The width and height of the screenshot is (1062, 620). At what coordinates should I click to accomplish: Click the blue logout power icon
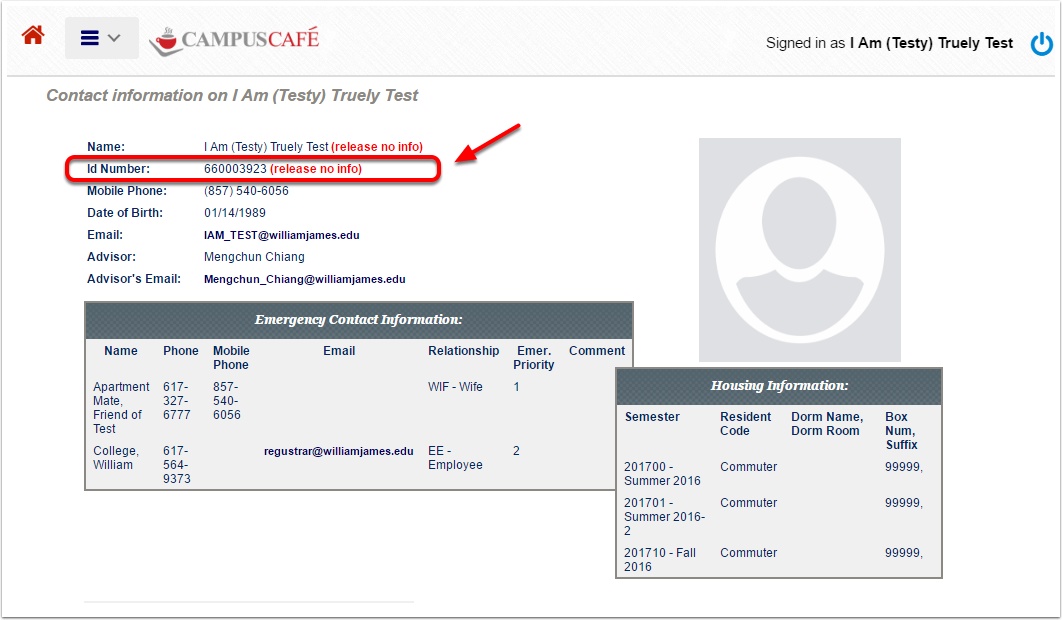click(x=1043, y=43)
